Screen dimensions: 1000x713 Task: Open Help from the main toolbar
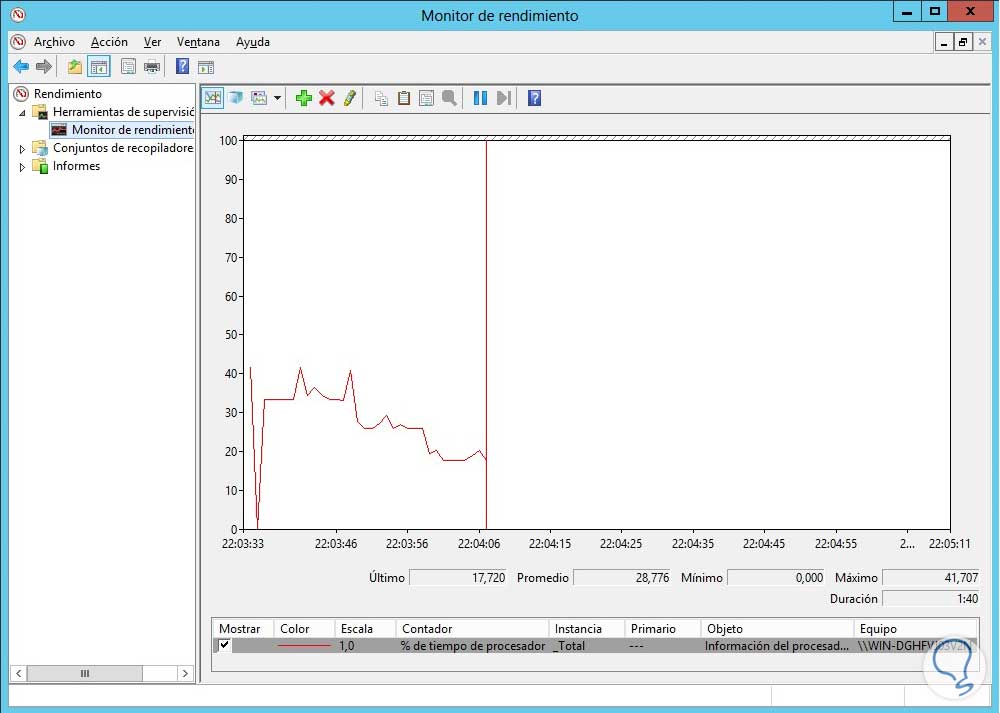pyautogui.click(x=182, y=66)
